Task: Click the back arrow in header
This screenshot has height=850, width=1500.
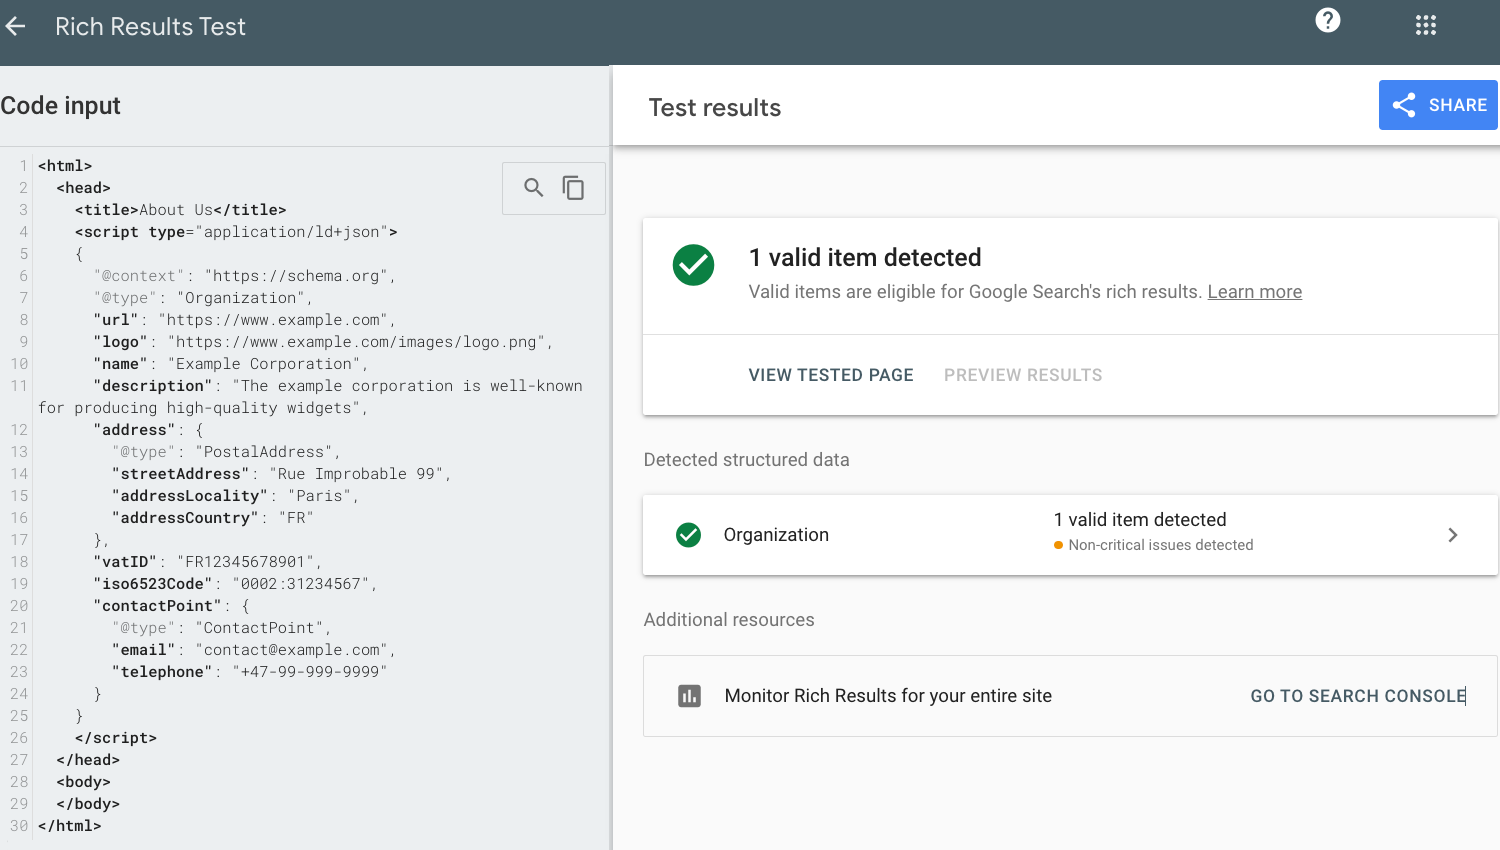Action: pyautogui.click(x=16, y=27)
